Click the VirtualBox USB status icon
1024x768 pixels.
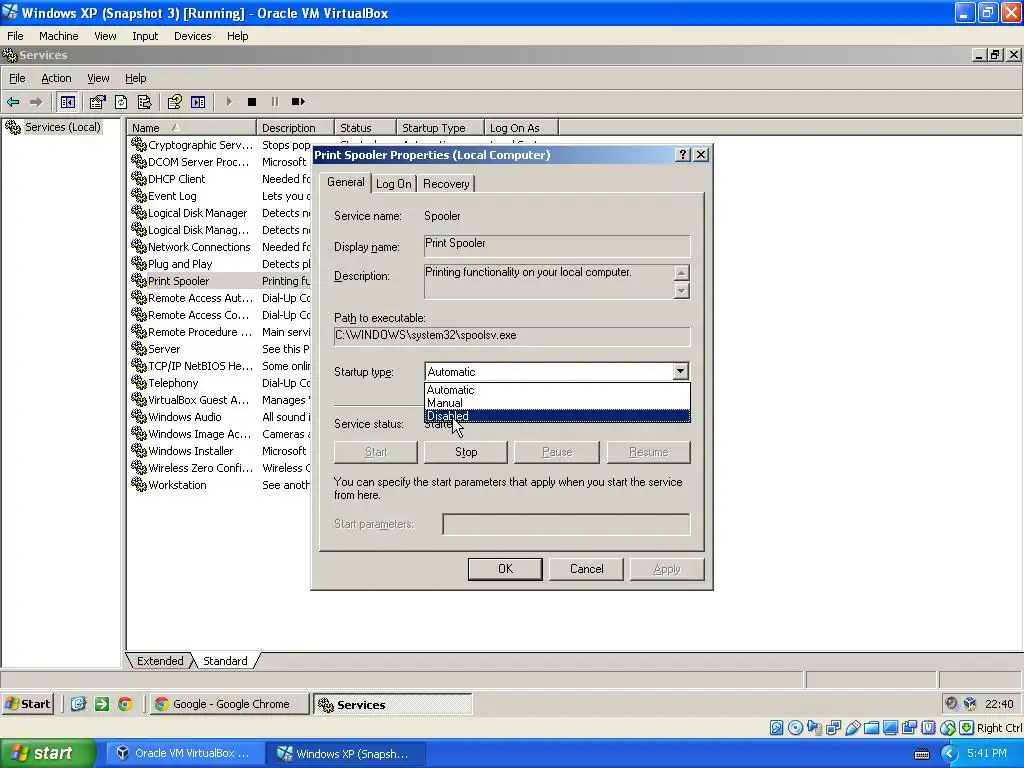pos(852,728)
